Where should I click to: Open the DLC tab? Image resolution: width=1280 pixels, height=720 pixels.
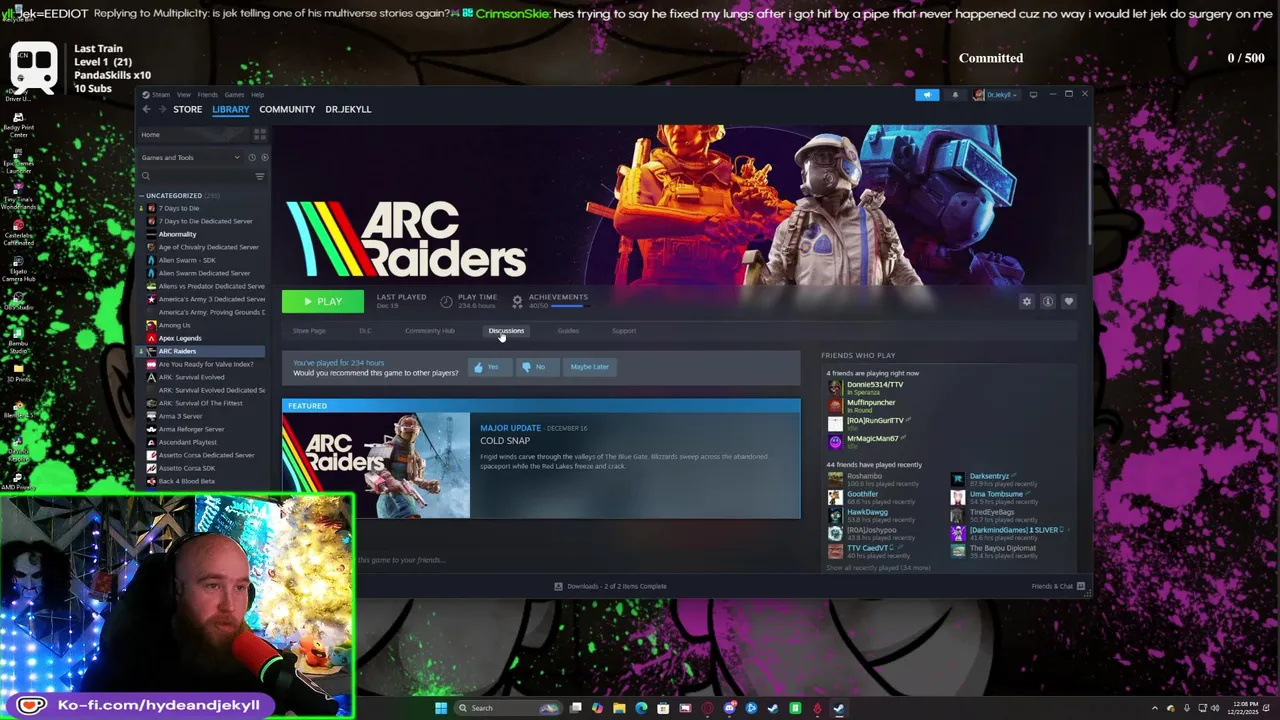[x=365, y=331]
